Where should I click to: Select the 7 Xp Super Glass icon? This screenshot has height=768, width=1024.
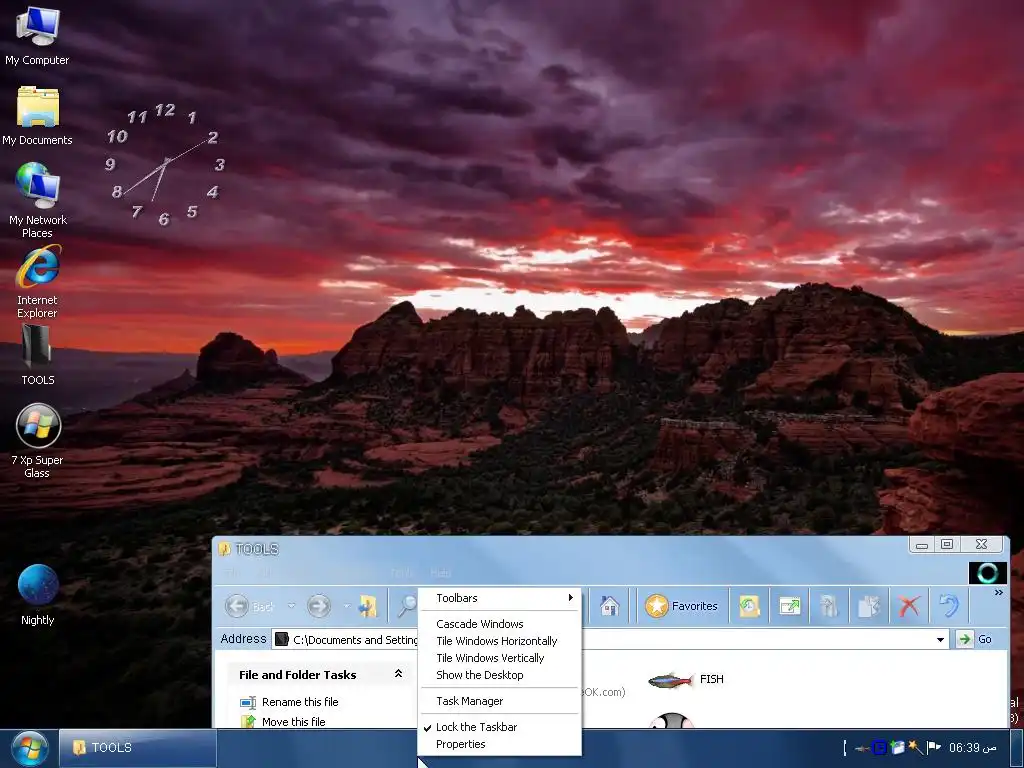tap(37, 441)
